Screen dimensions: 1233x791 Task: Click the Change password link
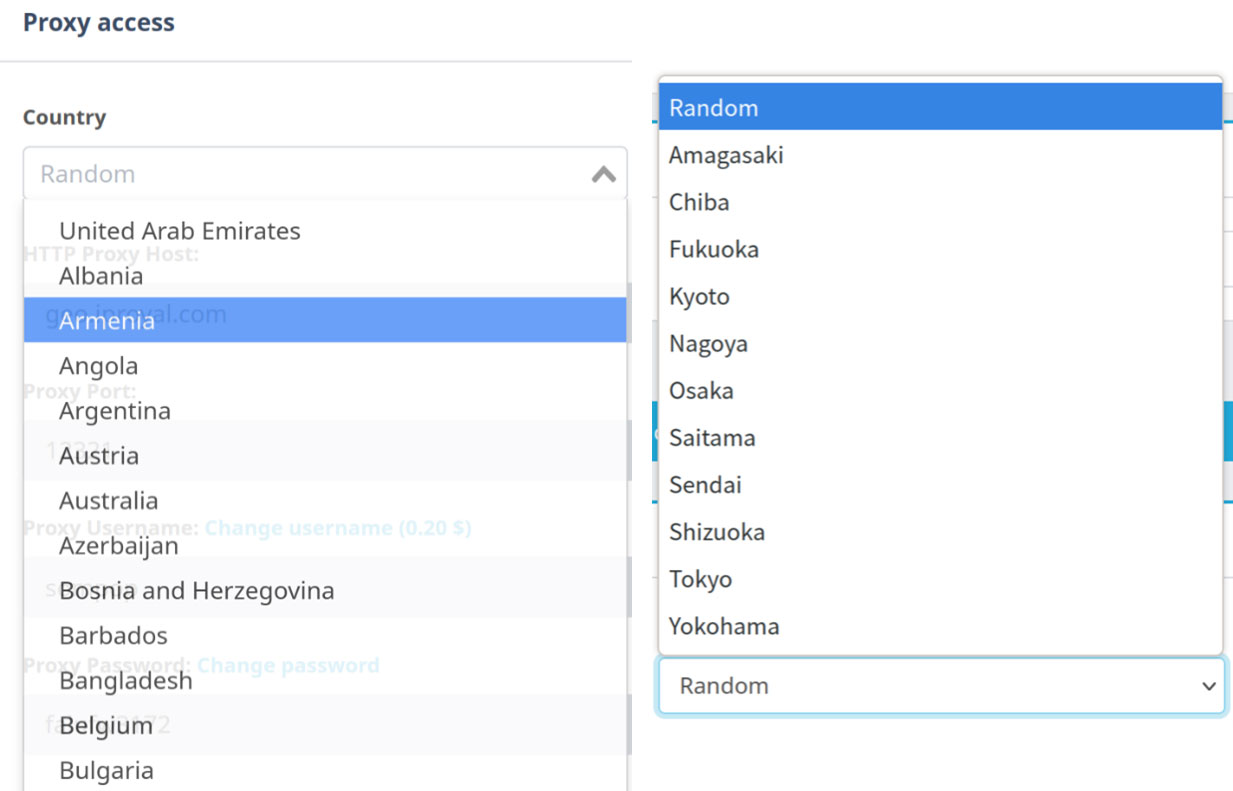pos(288,665)
